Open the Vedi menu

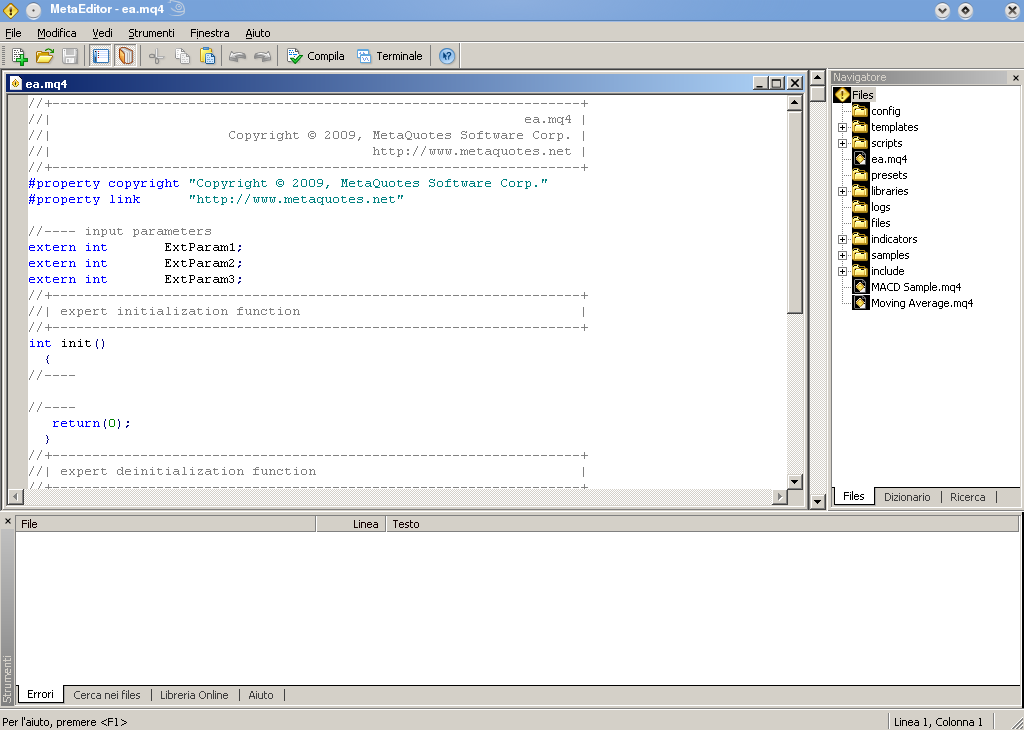click(103, 33)
